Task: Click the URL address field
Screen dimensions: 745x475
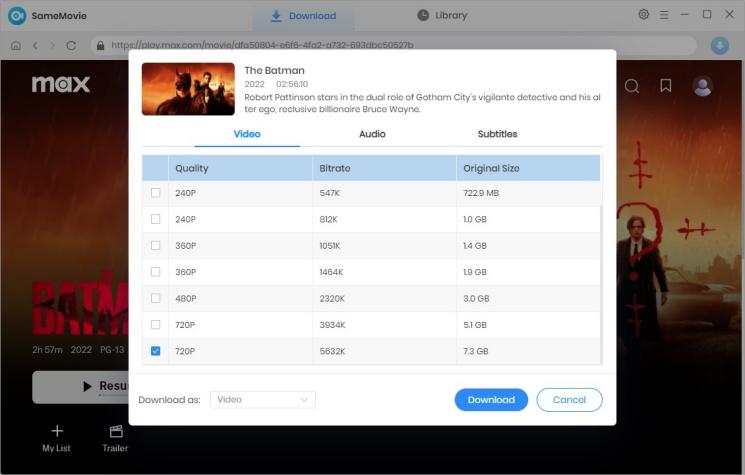Action: tap(394, 45)
